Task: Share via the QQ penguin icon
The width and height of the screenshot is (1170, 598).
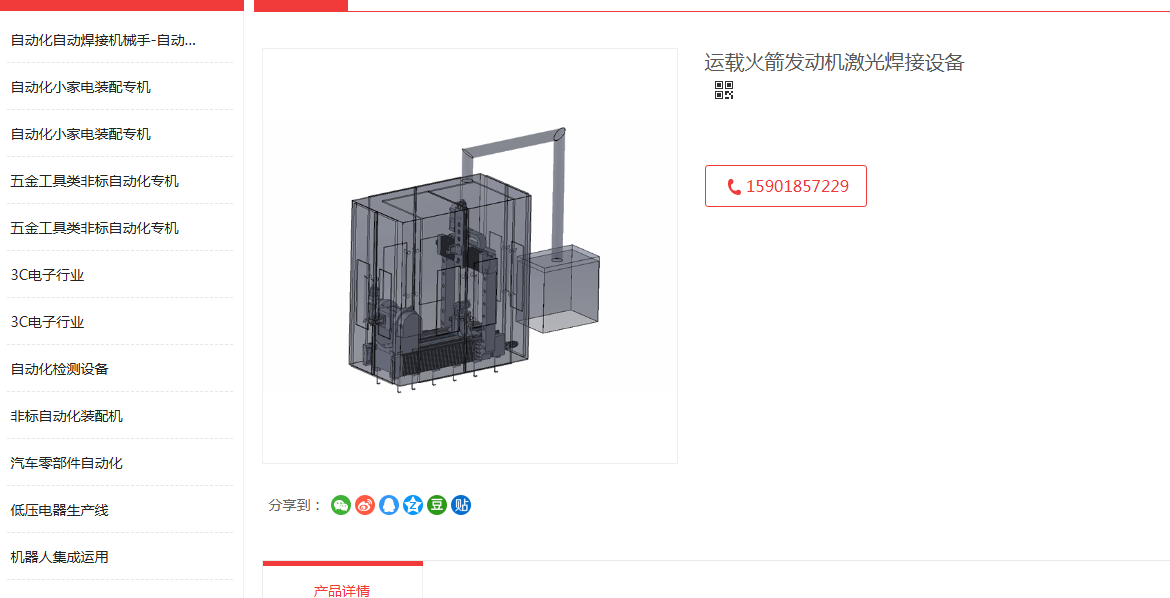Action: pyautogui.click(x=389, y=505)
